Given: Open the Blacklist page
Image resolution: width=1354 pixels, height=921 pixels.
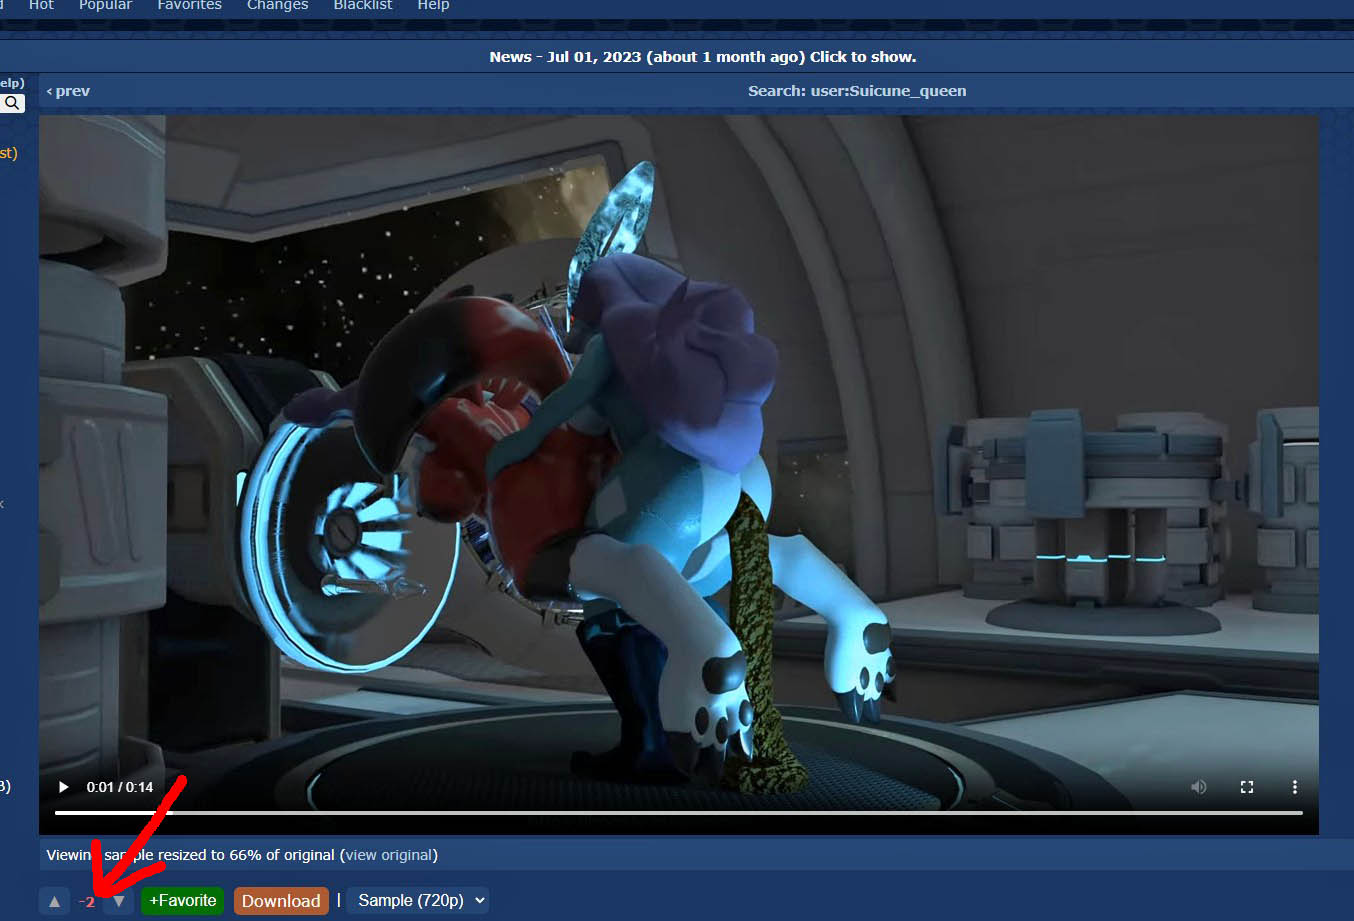Looking at the screenshot, I should (363, 5).
